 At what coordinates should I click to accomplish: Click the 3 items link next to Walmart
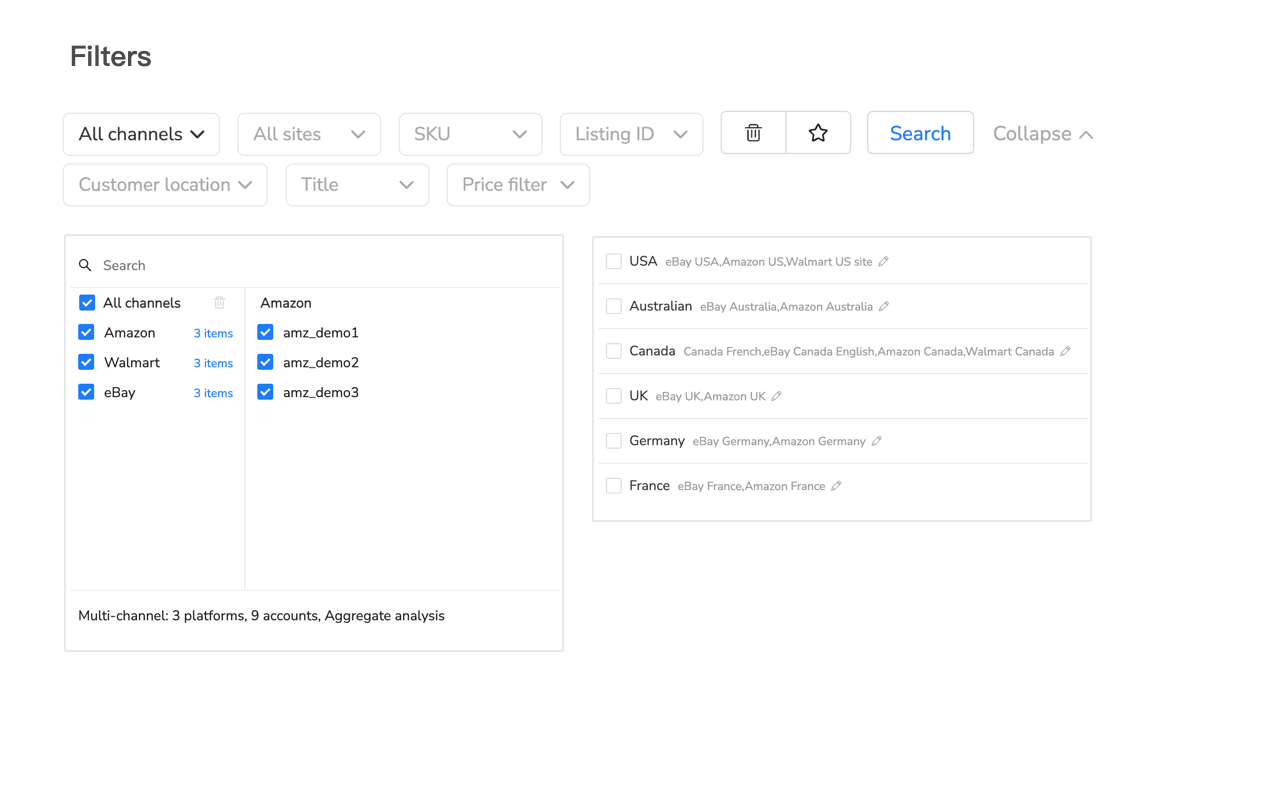[213, 362]
